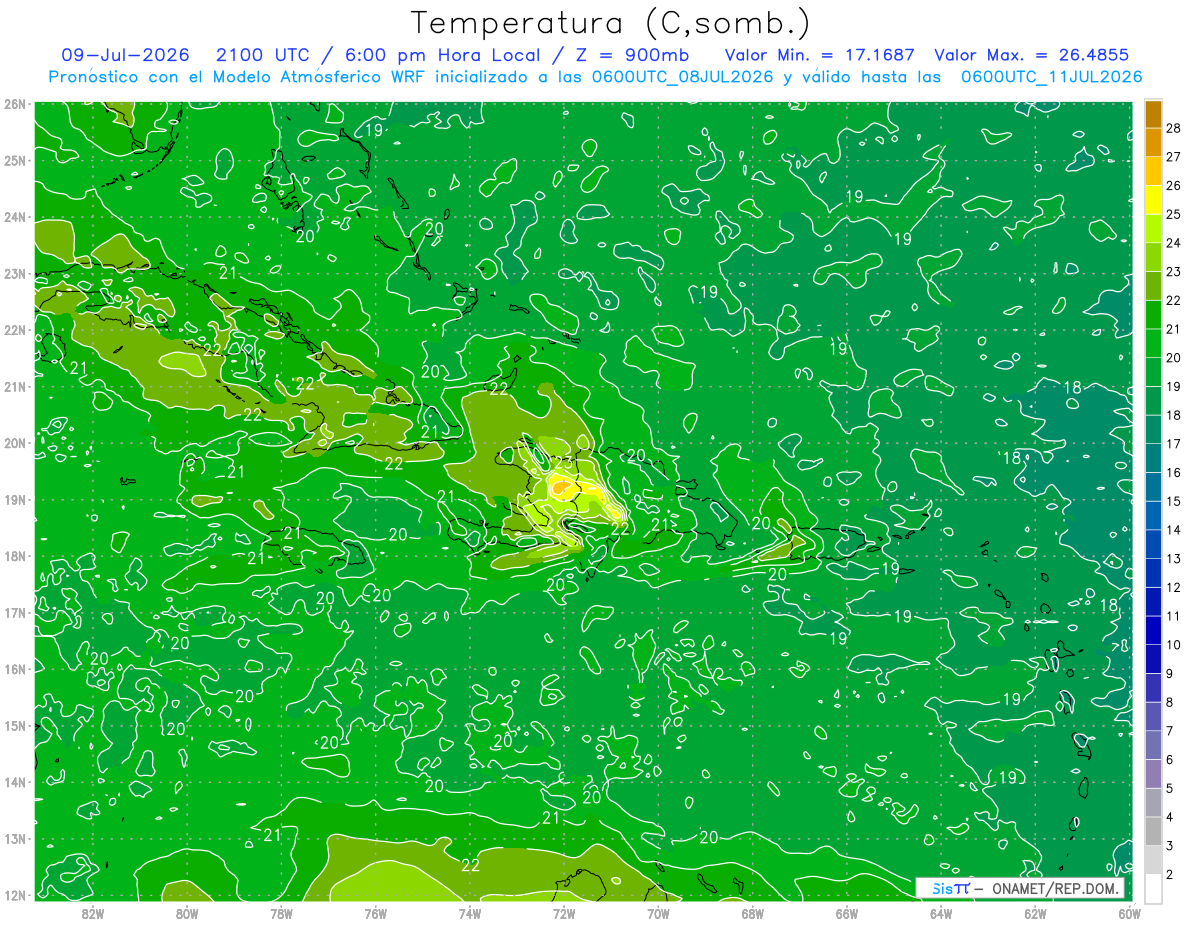1200x927 pixels.
Task: Click the "Temperatura (C,somb.)" chart title
Action: tap(610, 23)
